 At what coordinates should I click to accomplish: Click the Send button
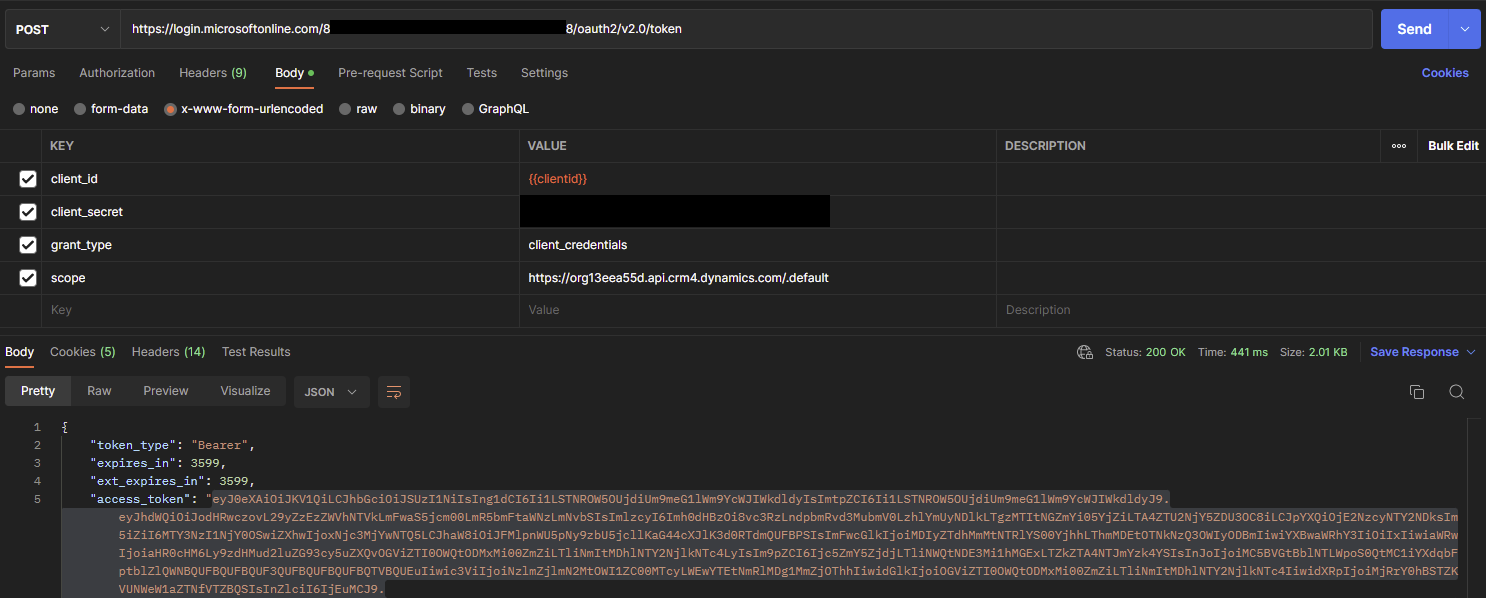point(1414,29)
